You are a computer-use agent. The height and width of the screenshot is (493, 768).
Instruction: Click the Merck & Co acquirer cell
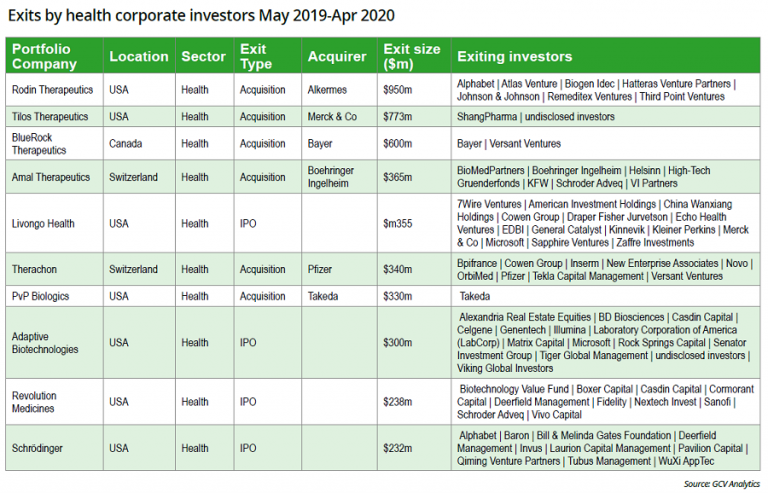pos(333,117)
